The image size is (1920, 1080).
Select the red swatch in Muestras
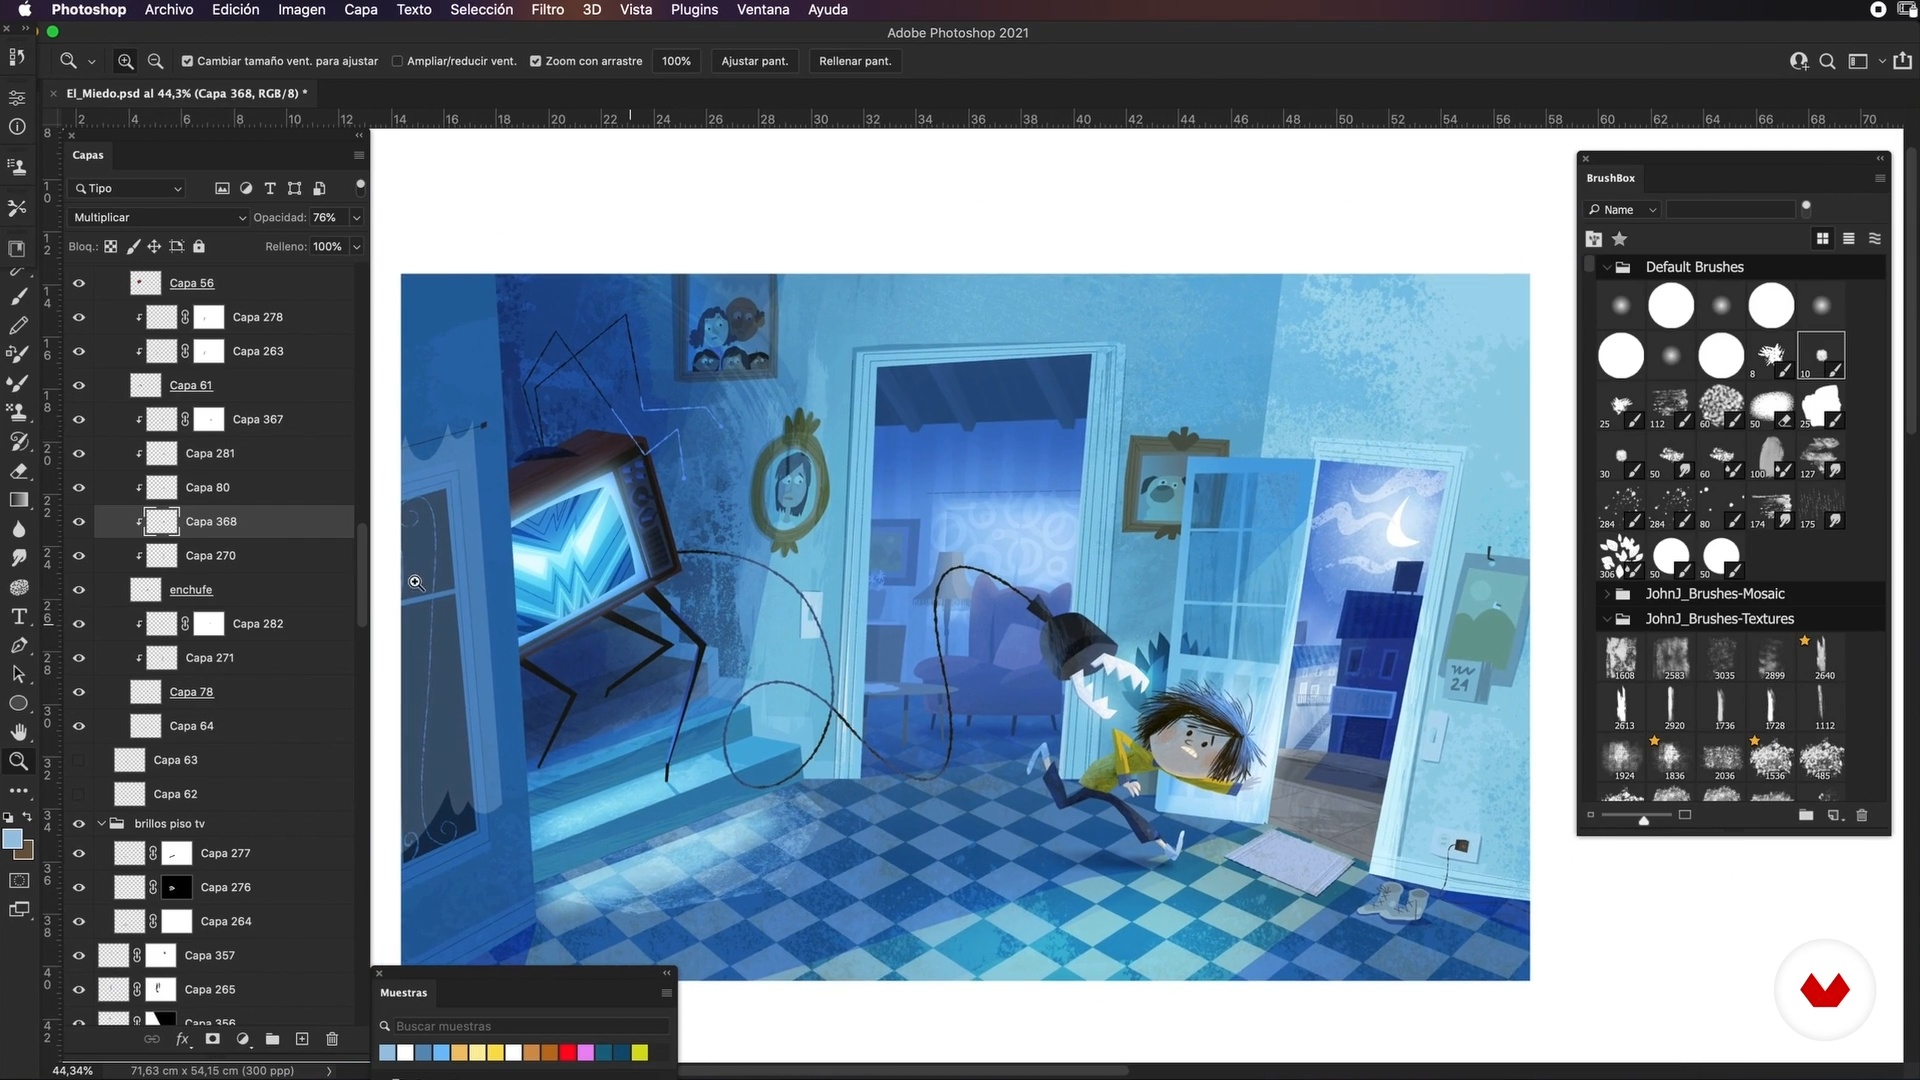567,1052
